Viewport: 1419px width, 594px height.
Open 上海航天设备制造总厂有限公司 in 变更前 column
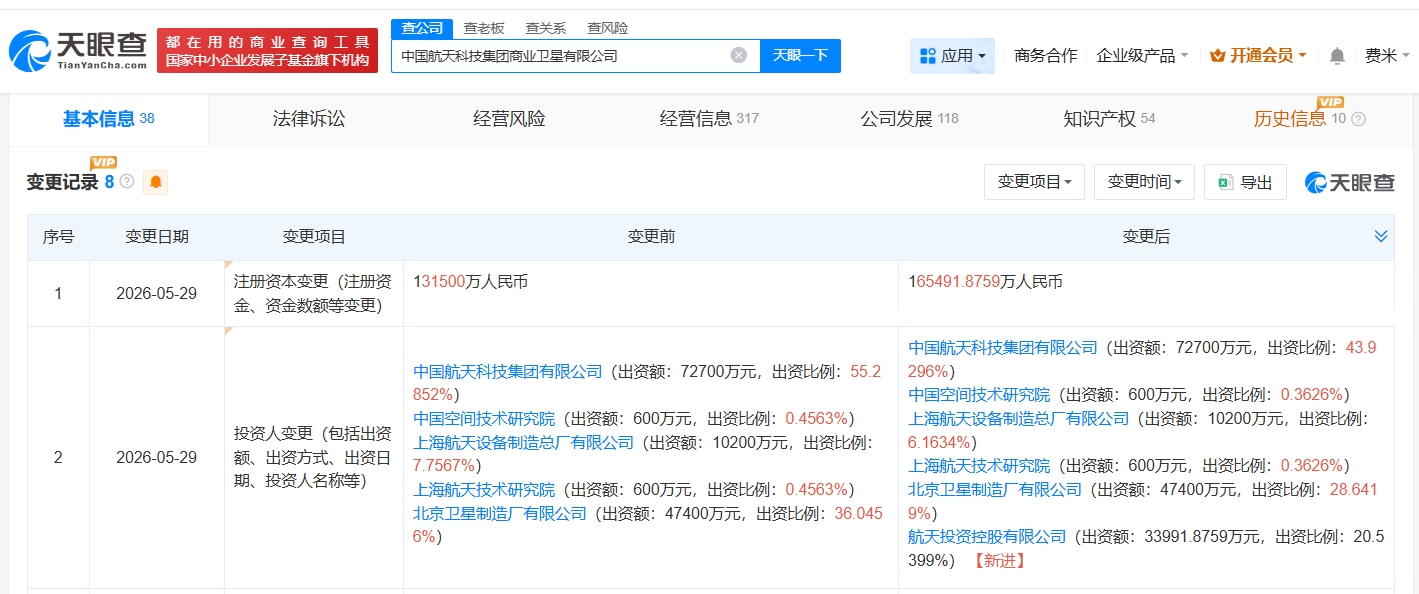coord(523,442)
